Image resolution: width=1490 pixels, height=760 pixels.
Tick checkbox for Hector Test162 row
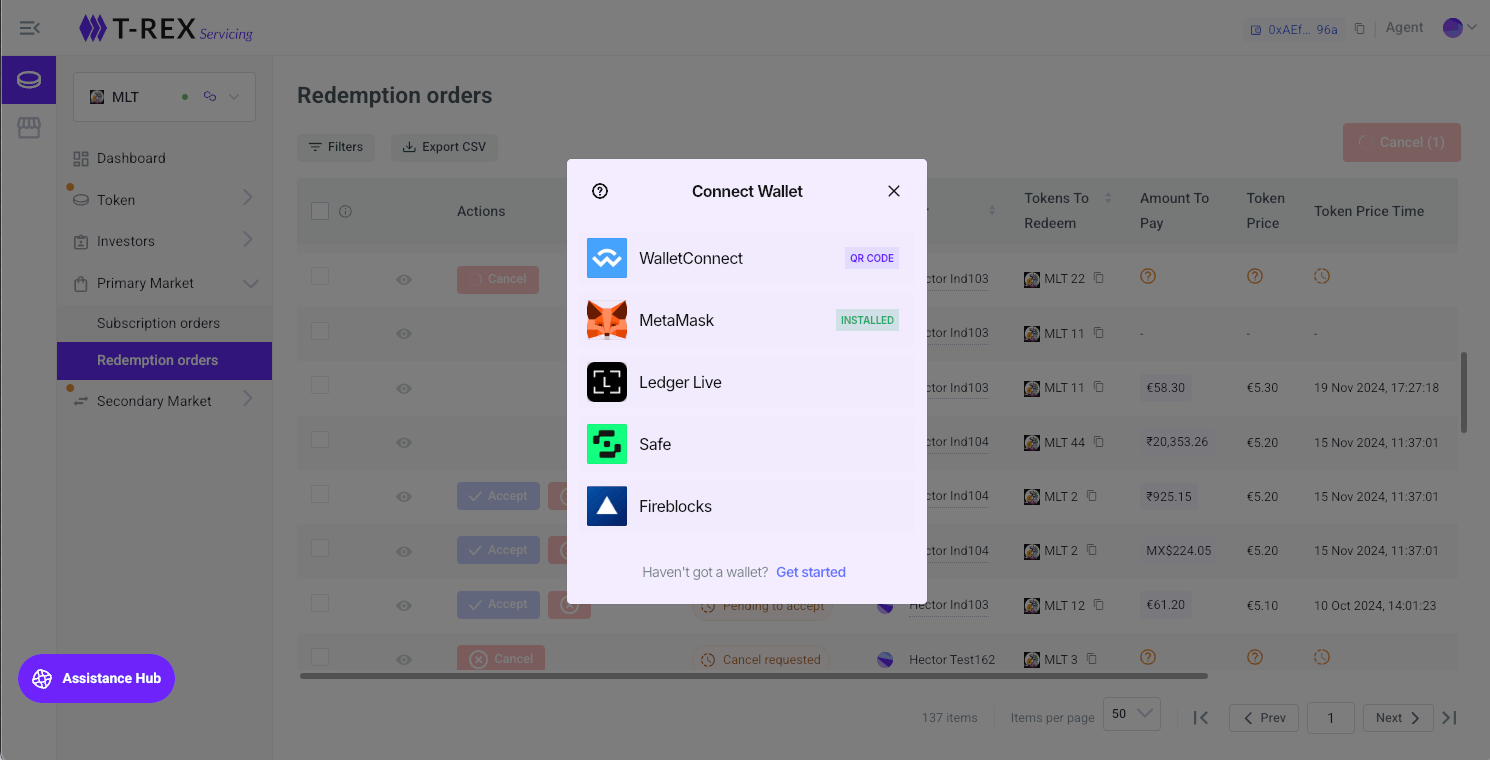pyautogui.click(x=320, y=657)
